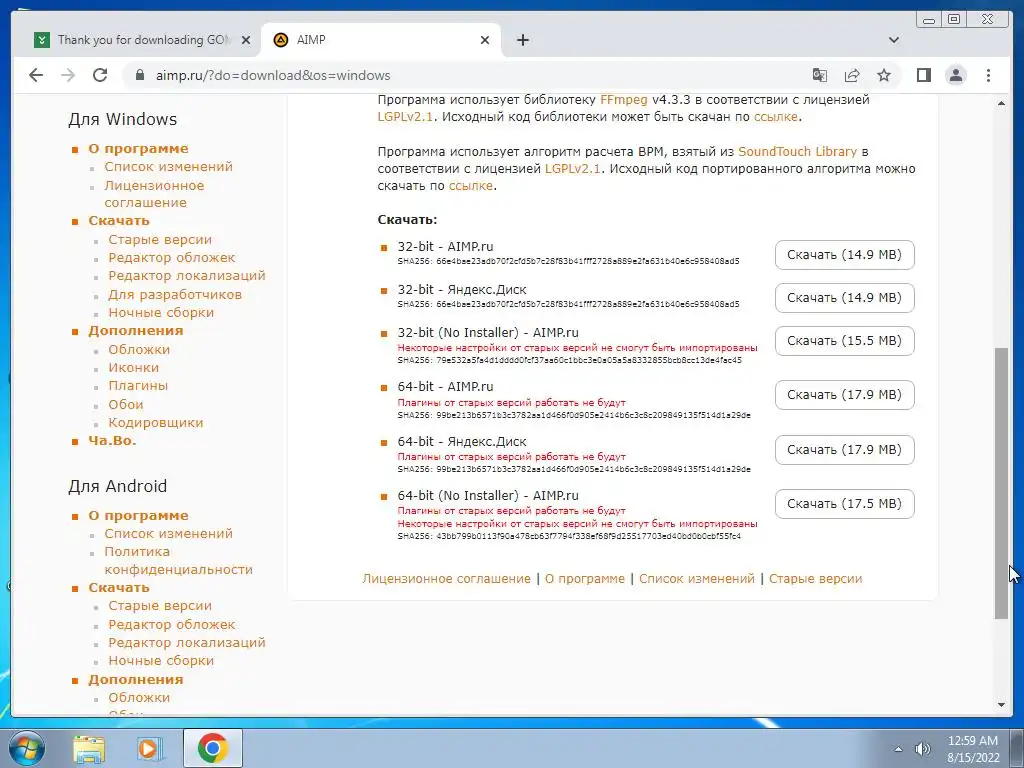Bookmark this page with star icon
Image resolution: width=1024 pixels, height=768 pixels.
click(884, 75)
